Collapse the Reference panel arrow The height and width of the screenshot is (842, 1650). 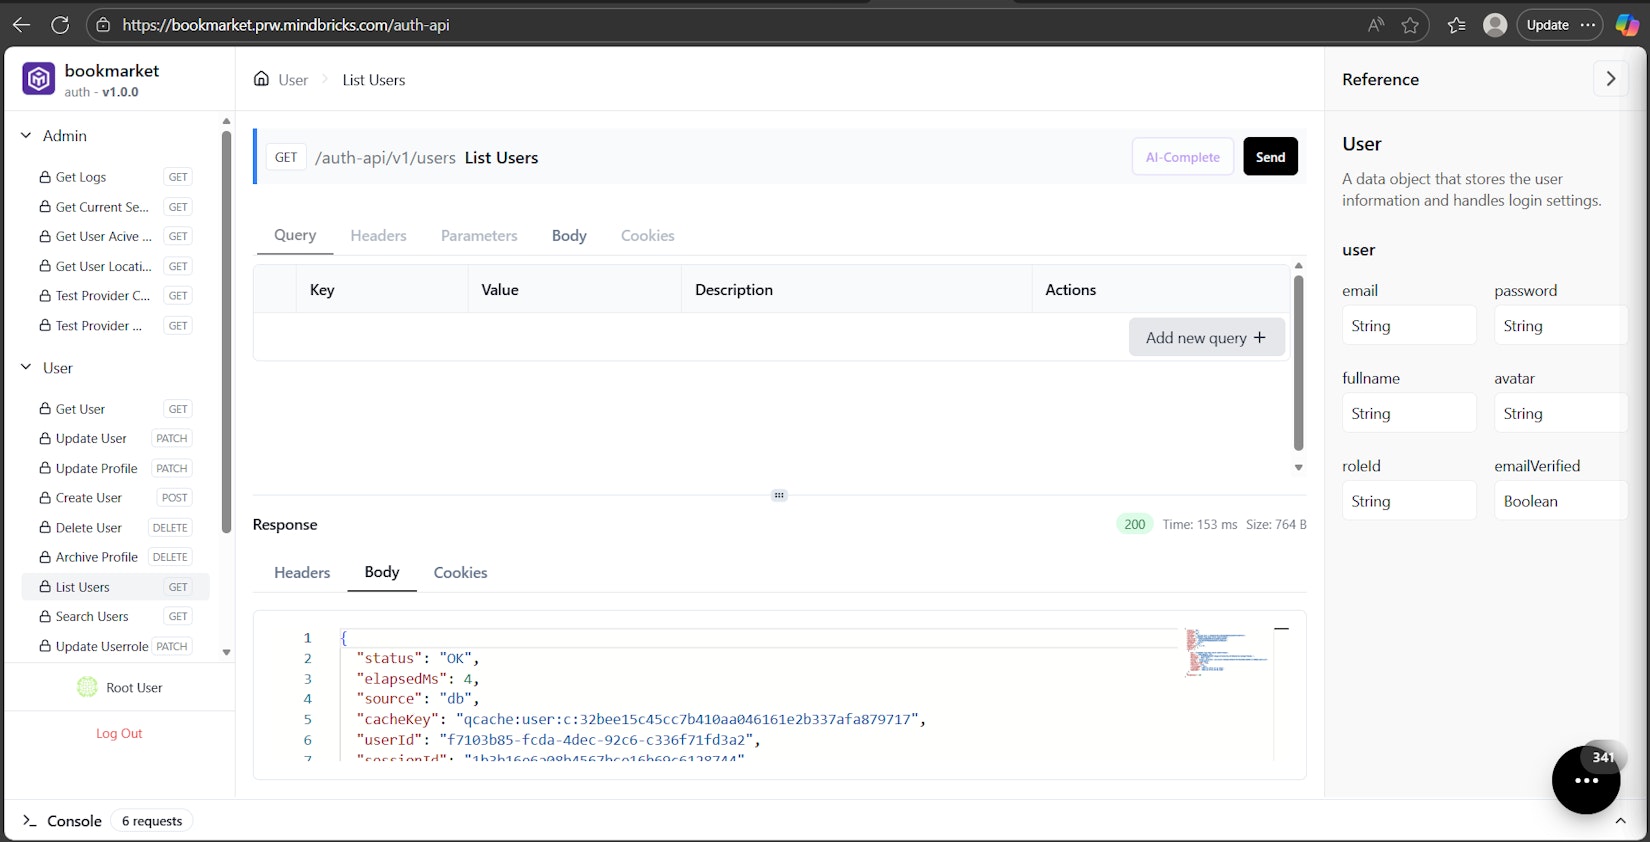click(1610, 79)
